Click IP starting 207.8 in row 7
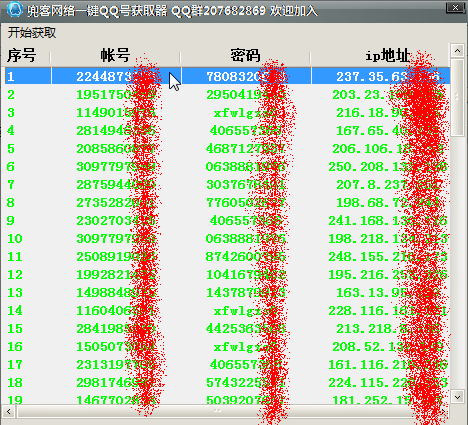 (388, 185)
